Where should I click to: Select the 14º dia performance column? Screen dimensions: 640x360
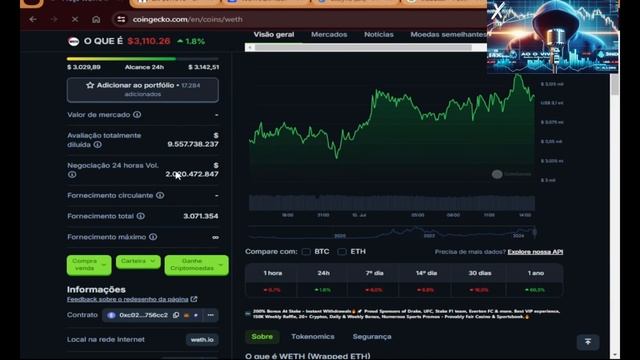[x=426, y=281]
